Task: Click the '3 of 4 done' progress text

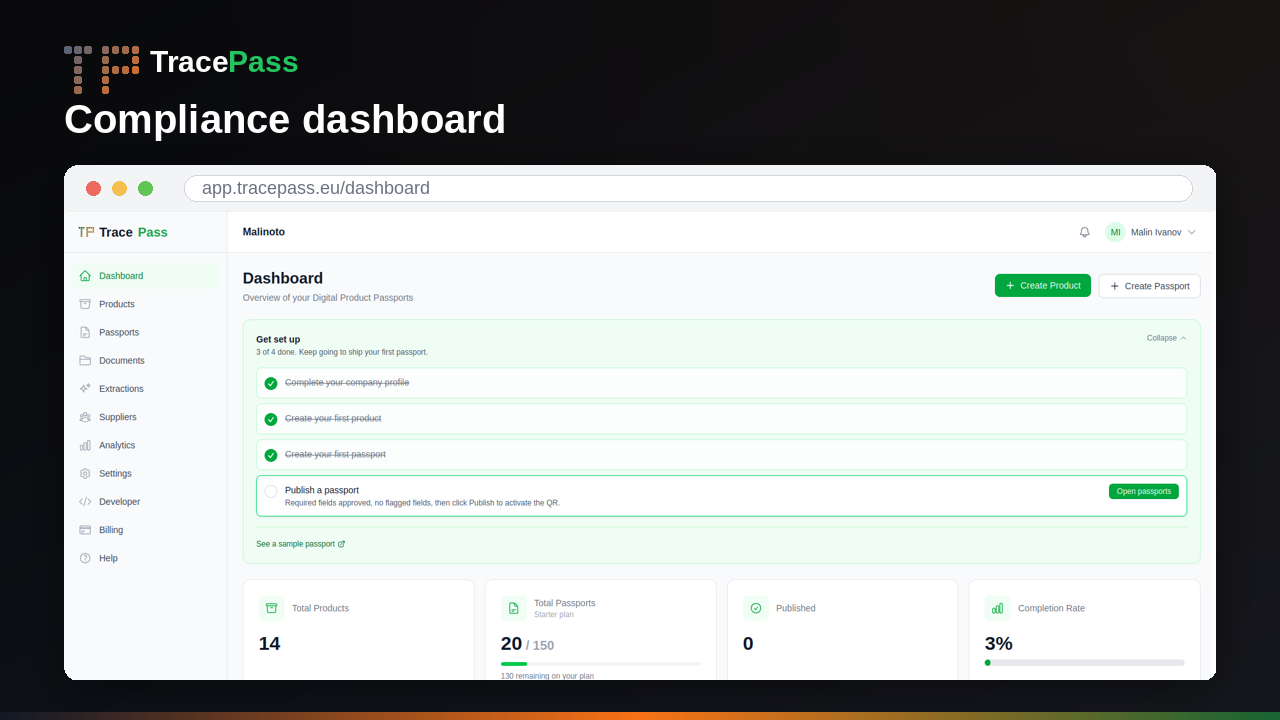Action: 342,352
